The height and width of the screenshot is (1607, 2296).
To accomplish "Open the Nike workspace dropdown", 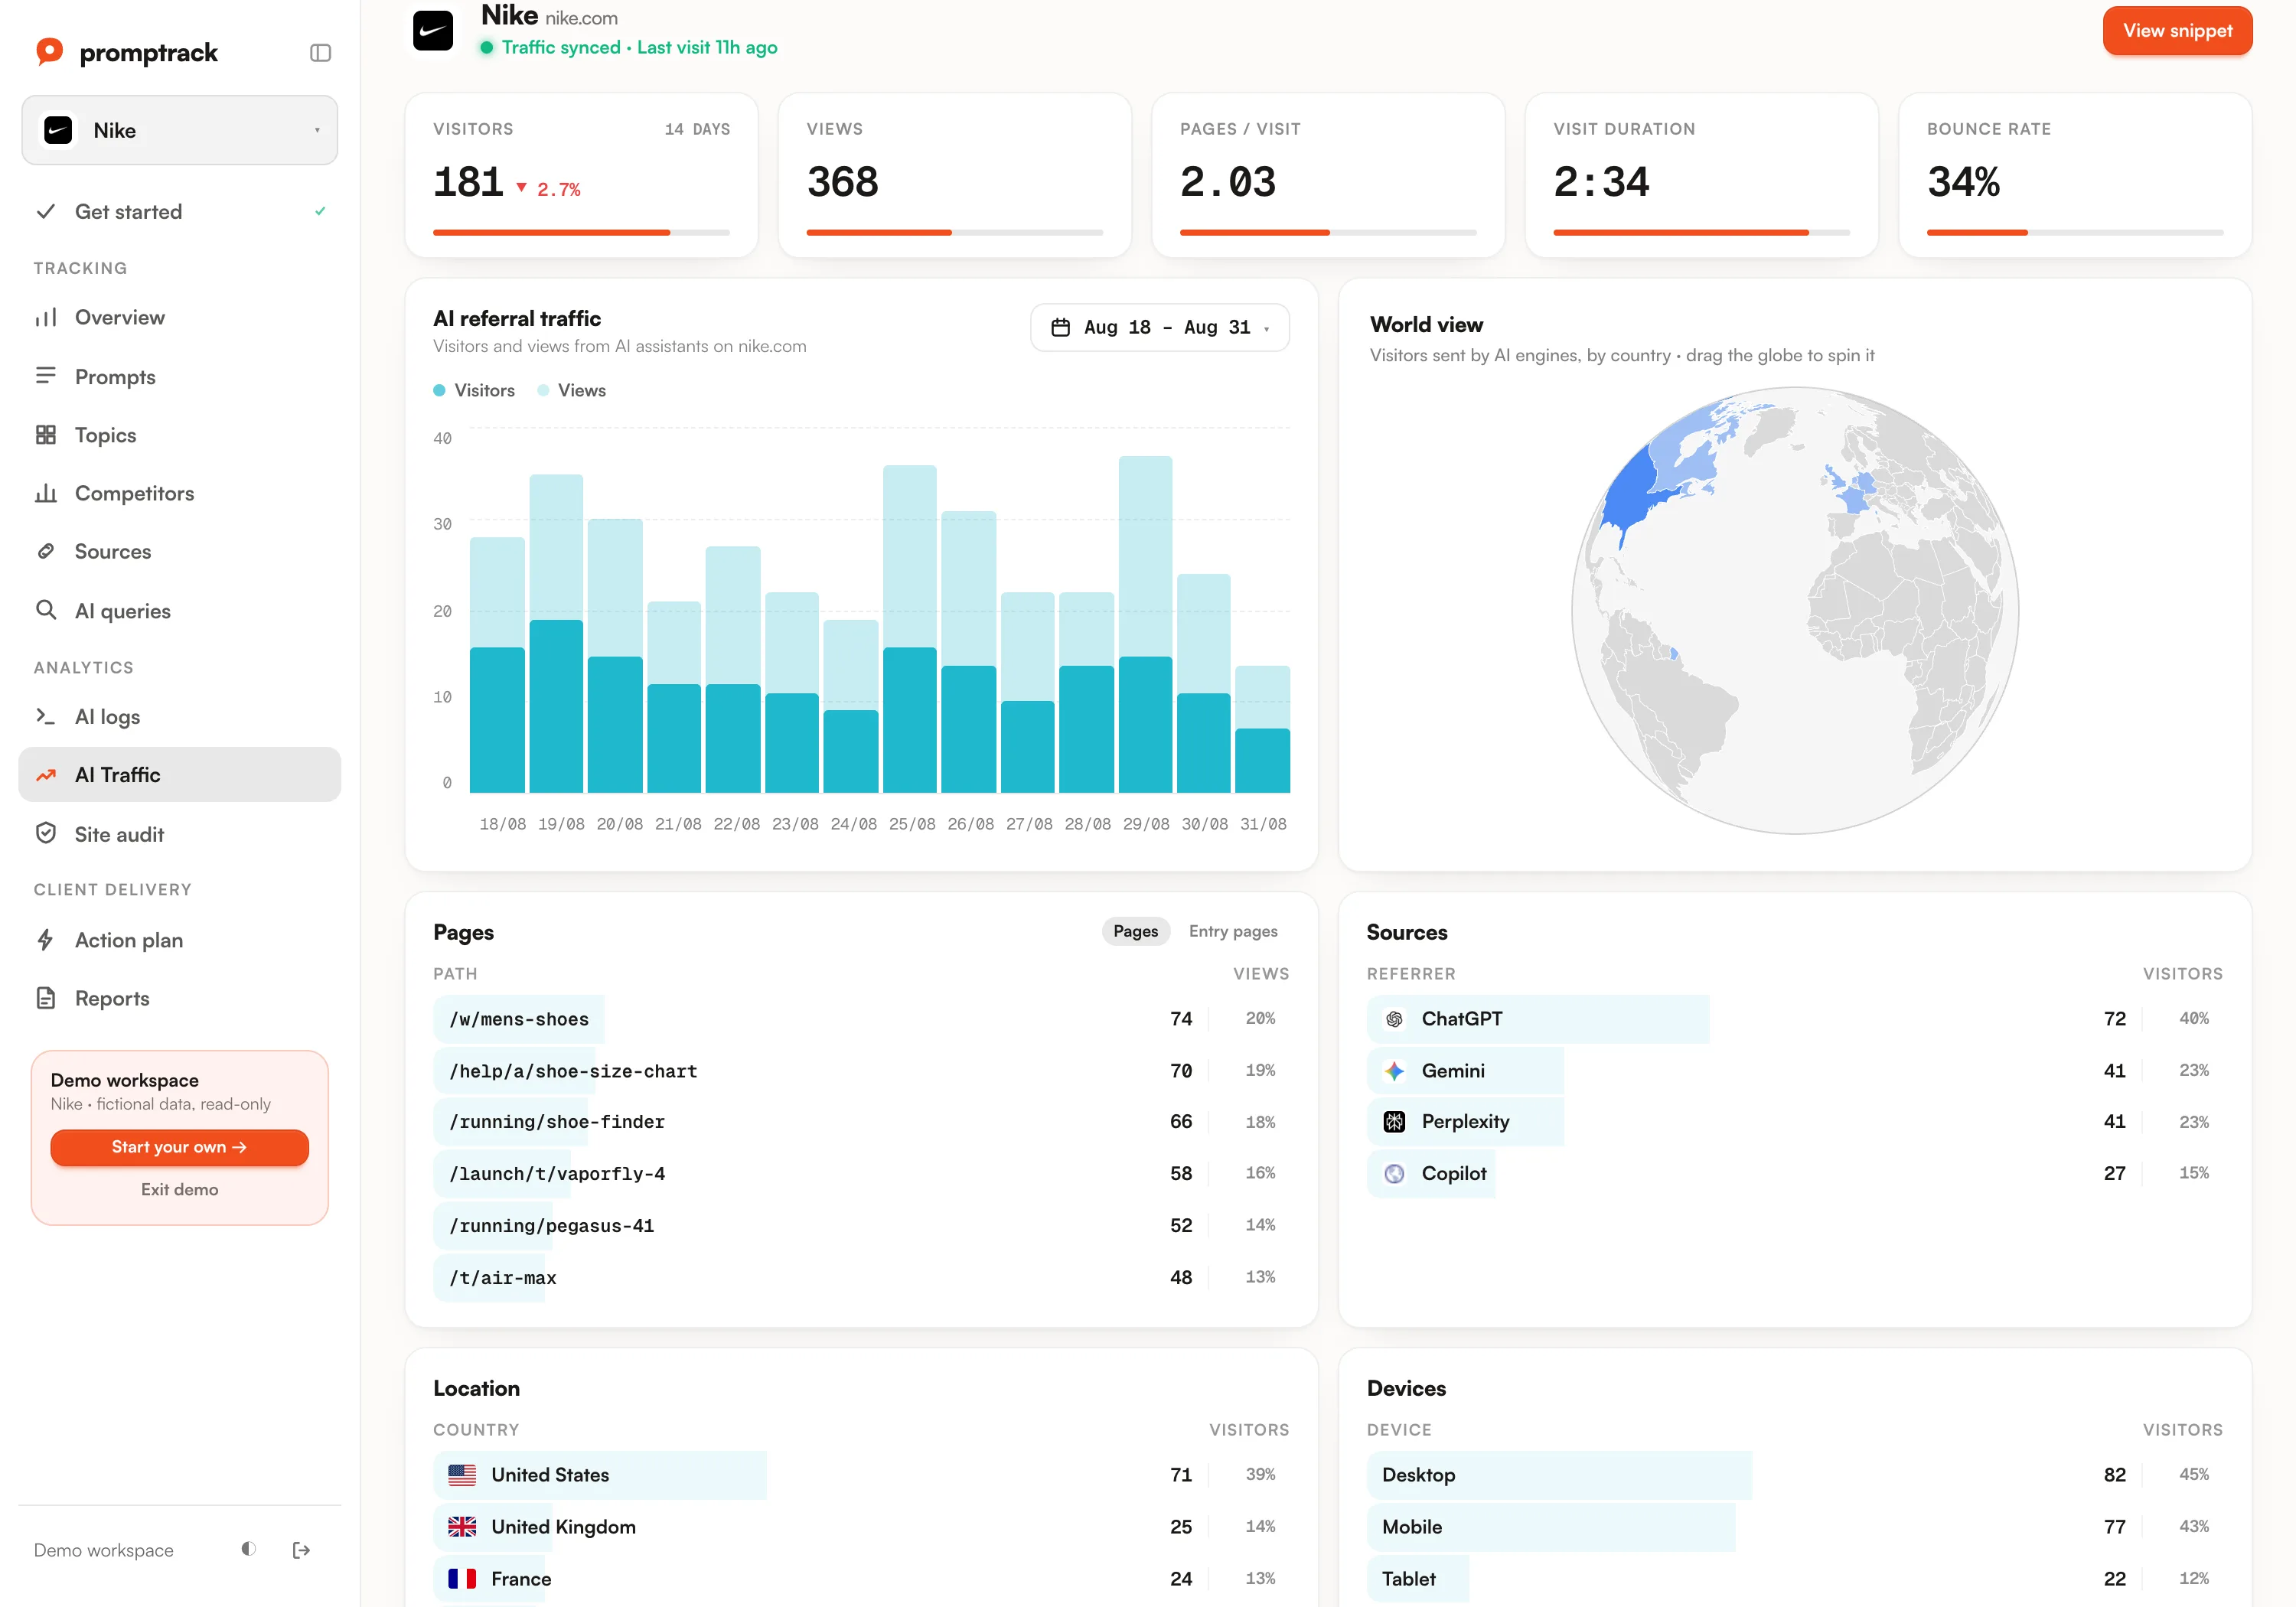I will 180,130.
